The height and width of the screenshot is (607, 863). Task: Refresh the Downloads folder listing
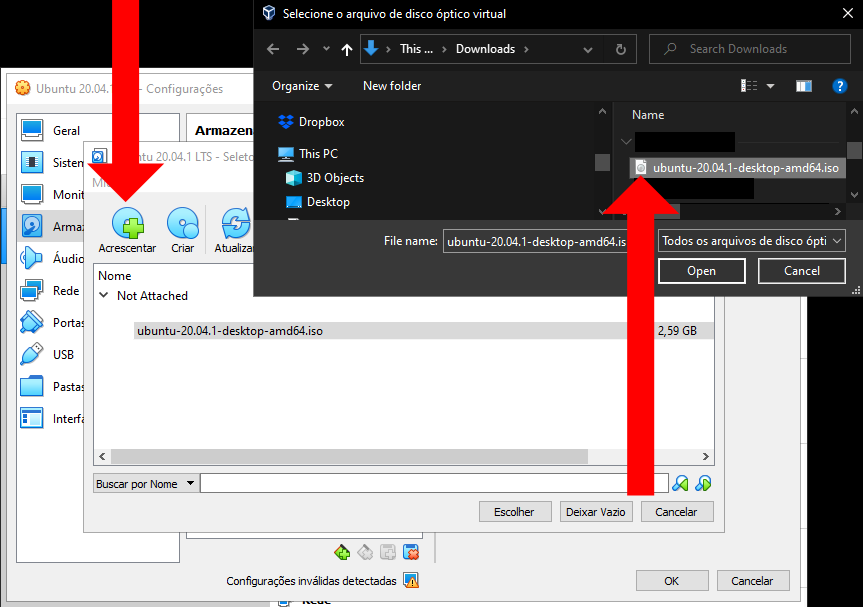pyautogui.click(x=621, y=50)
